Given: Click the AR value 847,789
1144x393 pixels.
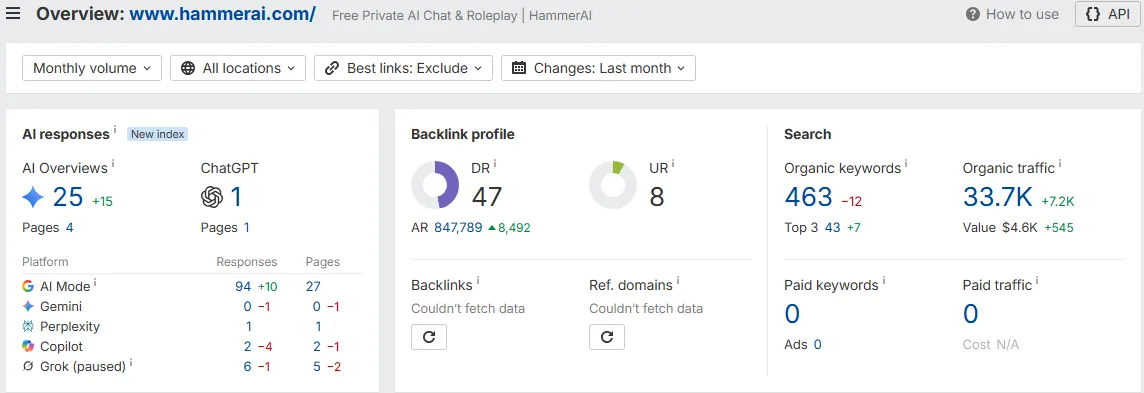Looking at the screenshot, I should 458,227.
